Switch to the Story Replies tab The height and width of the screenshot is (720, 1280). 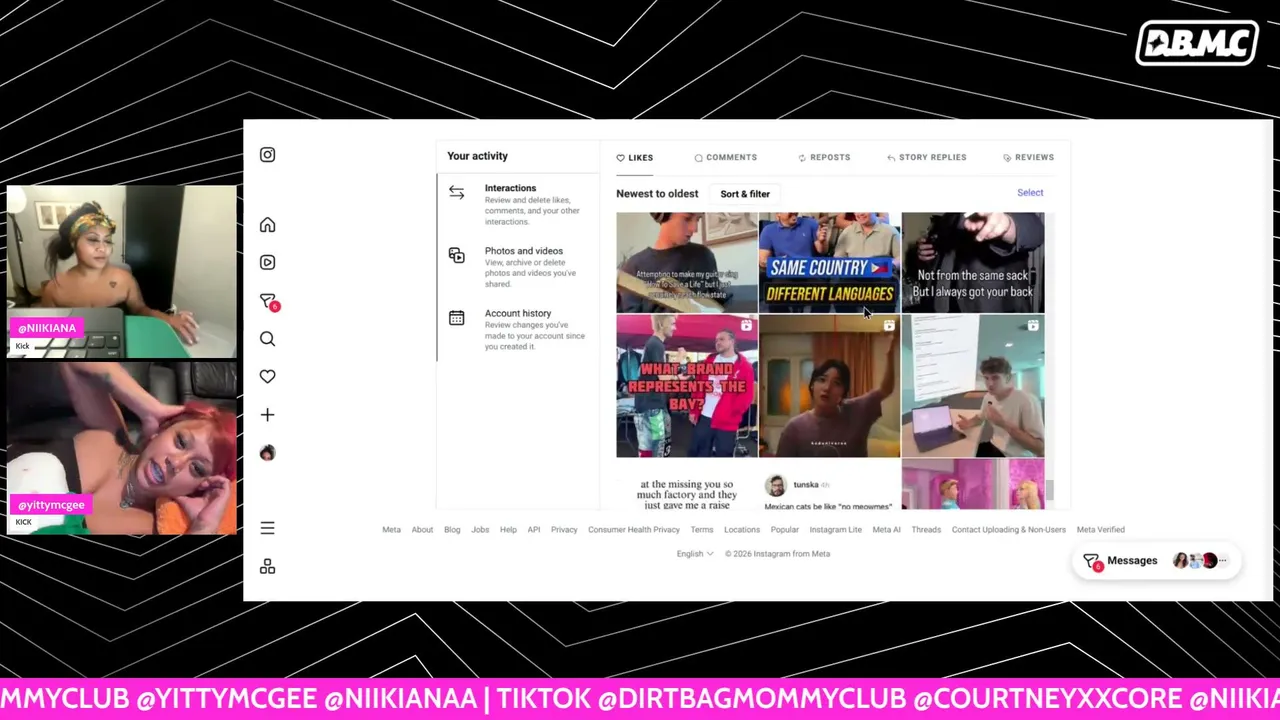(926, 158)
